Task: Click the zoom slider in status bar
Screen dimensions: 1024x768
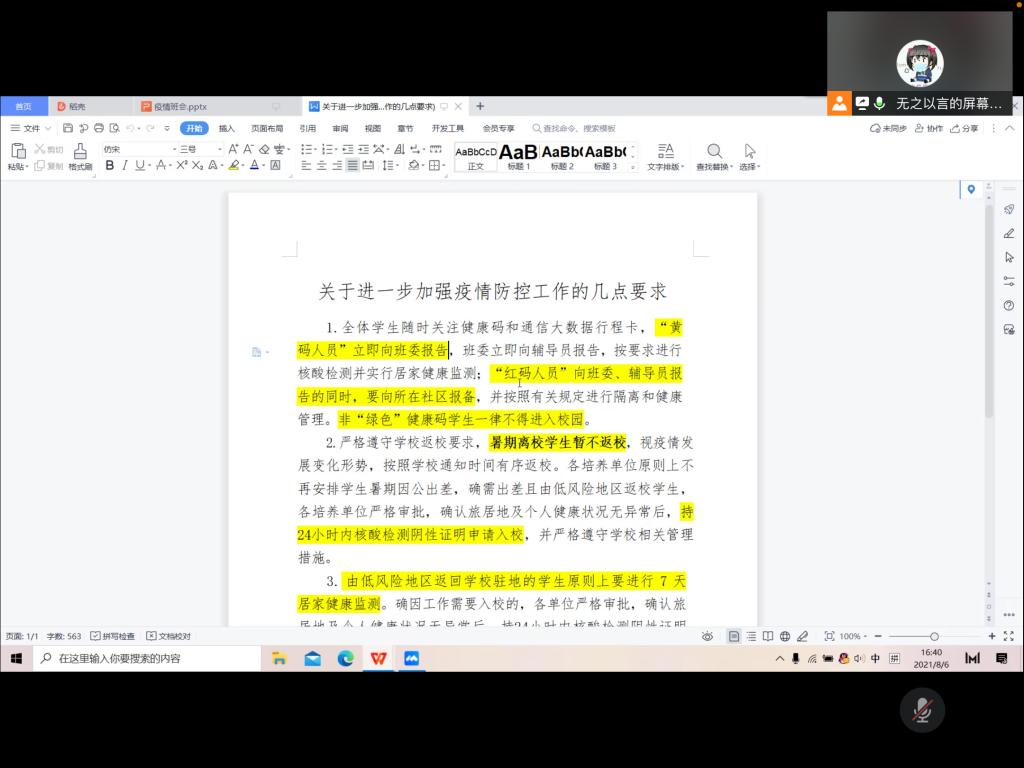Action: 934,636
